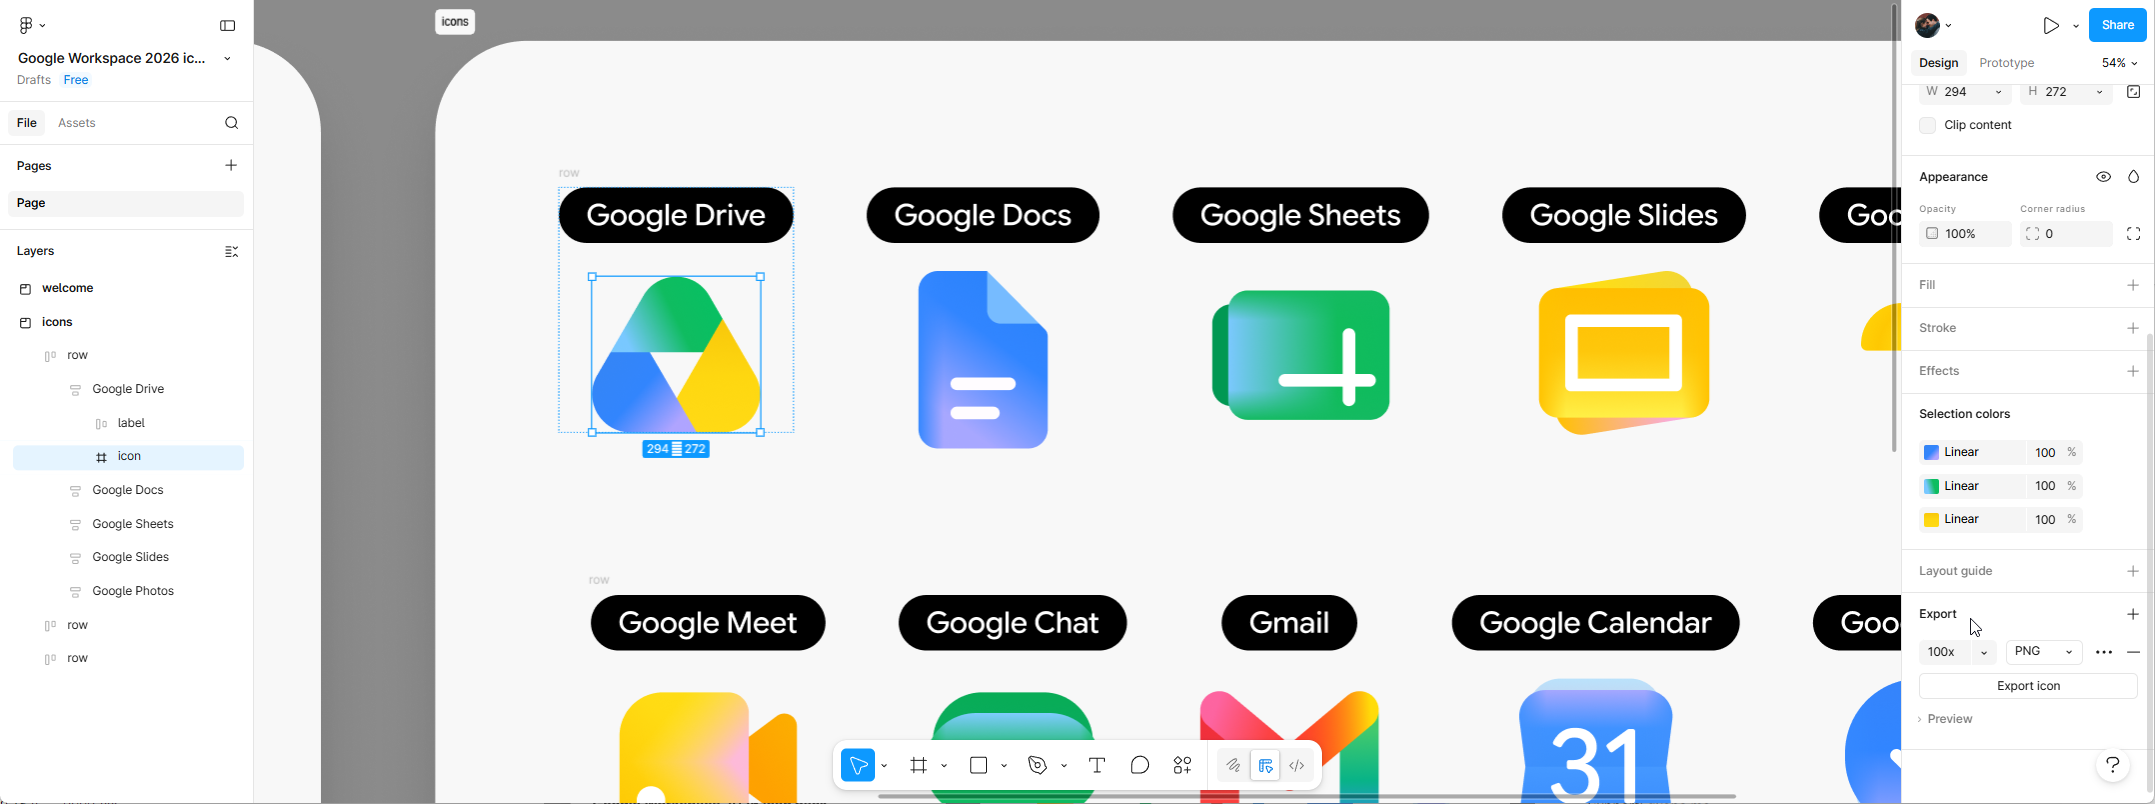The height and width of the screenshot is (804, 2155).
Task: Click the yellow Linear gradient color swatch
Action: (1931, 520)
